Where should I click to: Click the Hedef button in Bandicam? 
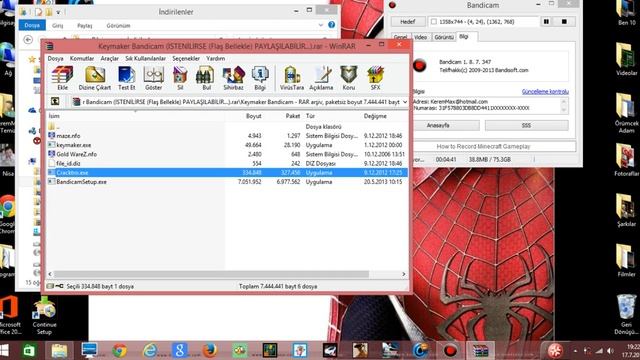(x=407, y=22)
